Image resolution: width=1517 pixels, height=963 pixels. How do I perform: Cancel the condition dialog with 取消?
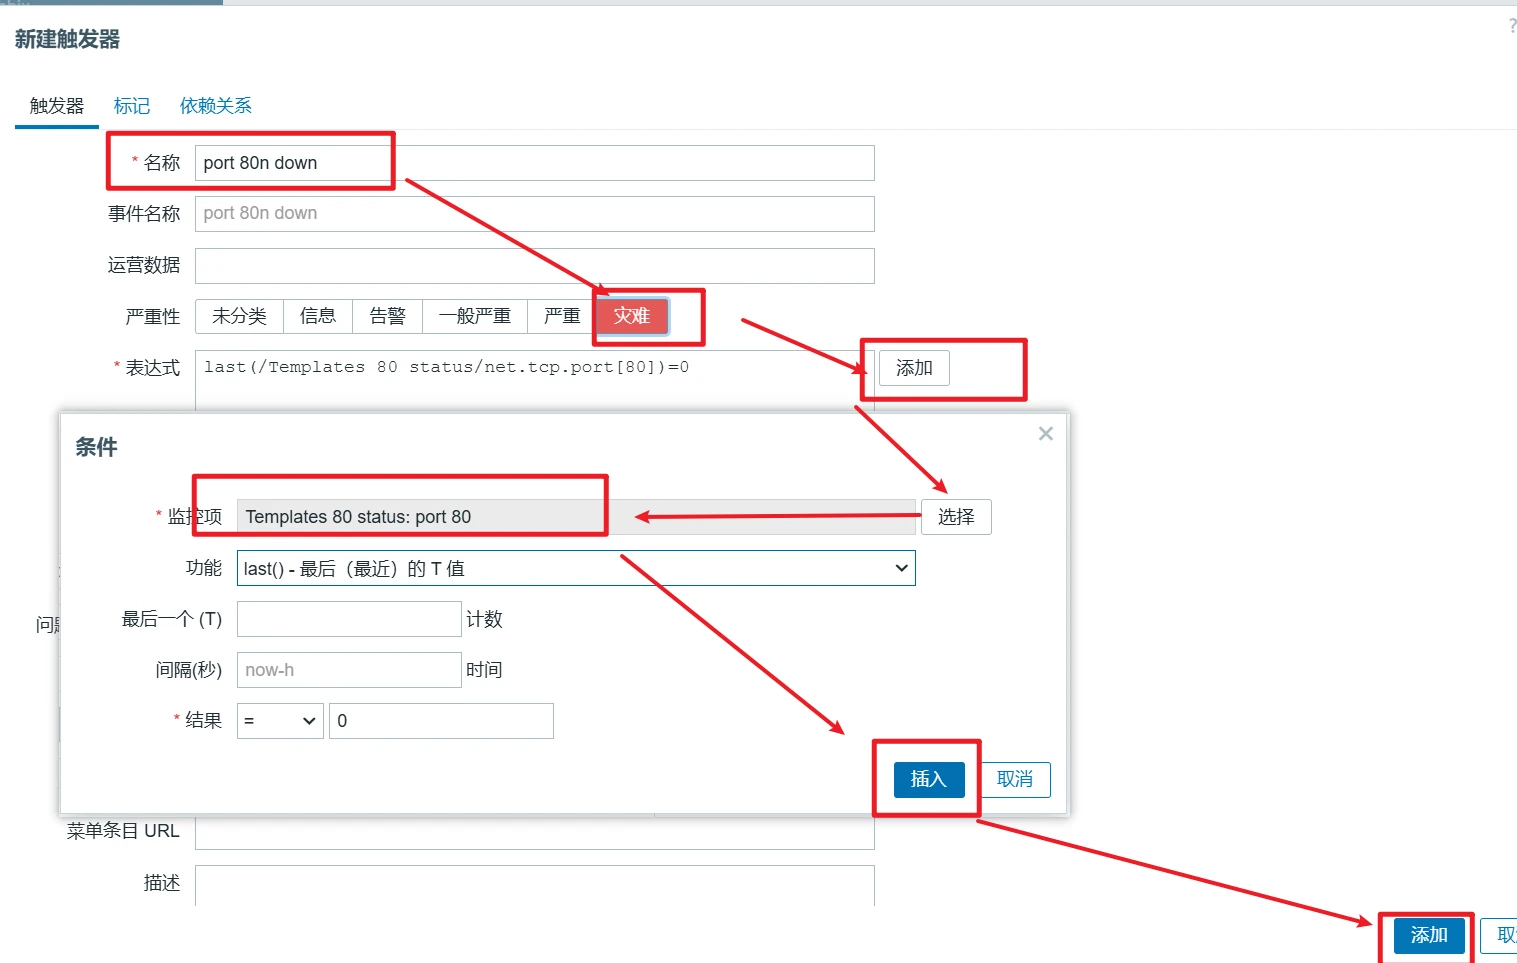point(1014,779)
